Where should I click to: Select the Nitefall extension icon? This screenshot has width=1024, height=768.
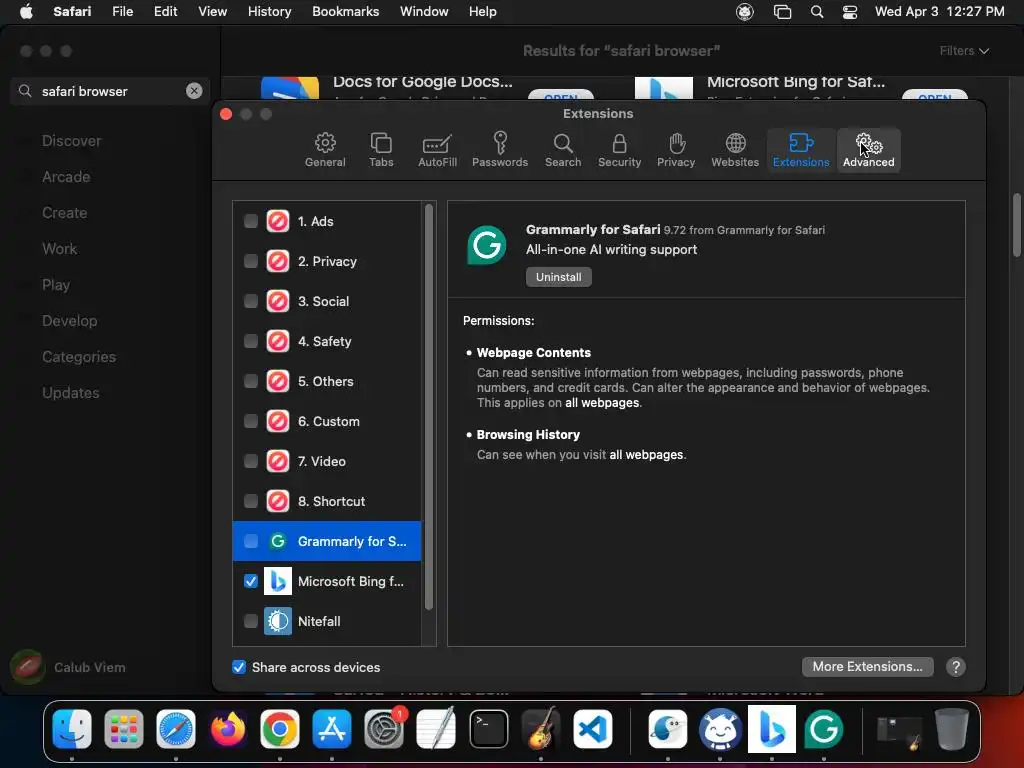coord(278,621)
